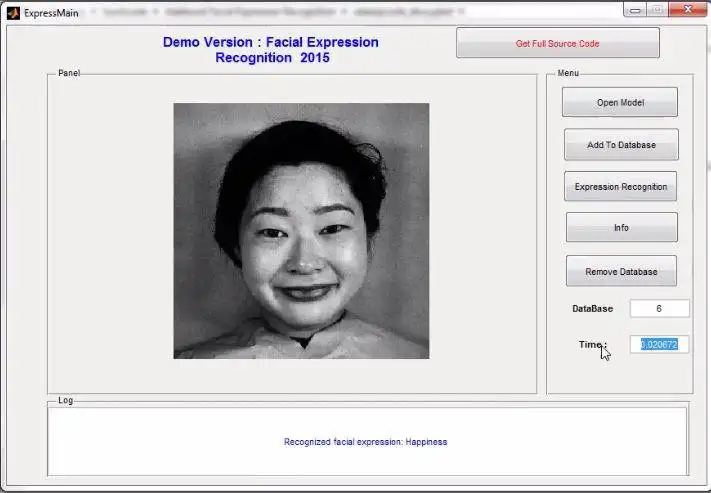Click the 'Recognized facial expression: Happiness' text

[x=365, y=442]
